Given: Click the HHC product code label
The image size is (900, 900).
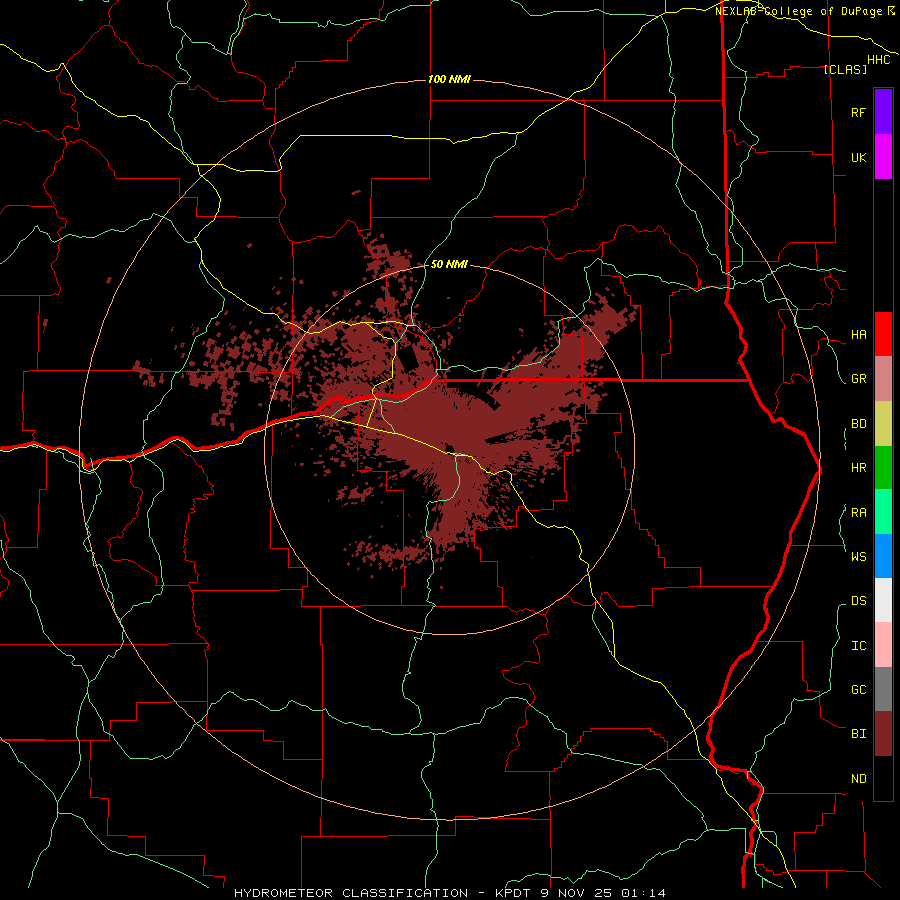Looking at the screenshot, I should click(878, 60).
